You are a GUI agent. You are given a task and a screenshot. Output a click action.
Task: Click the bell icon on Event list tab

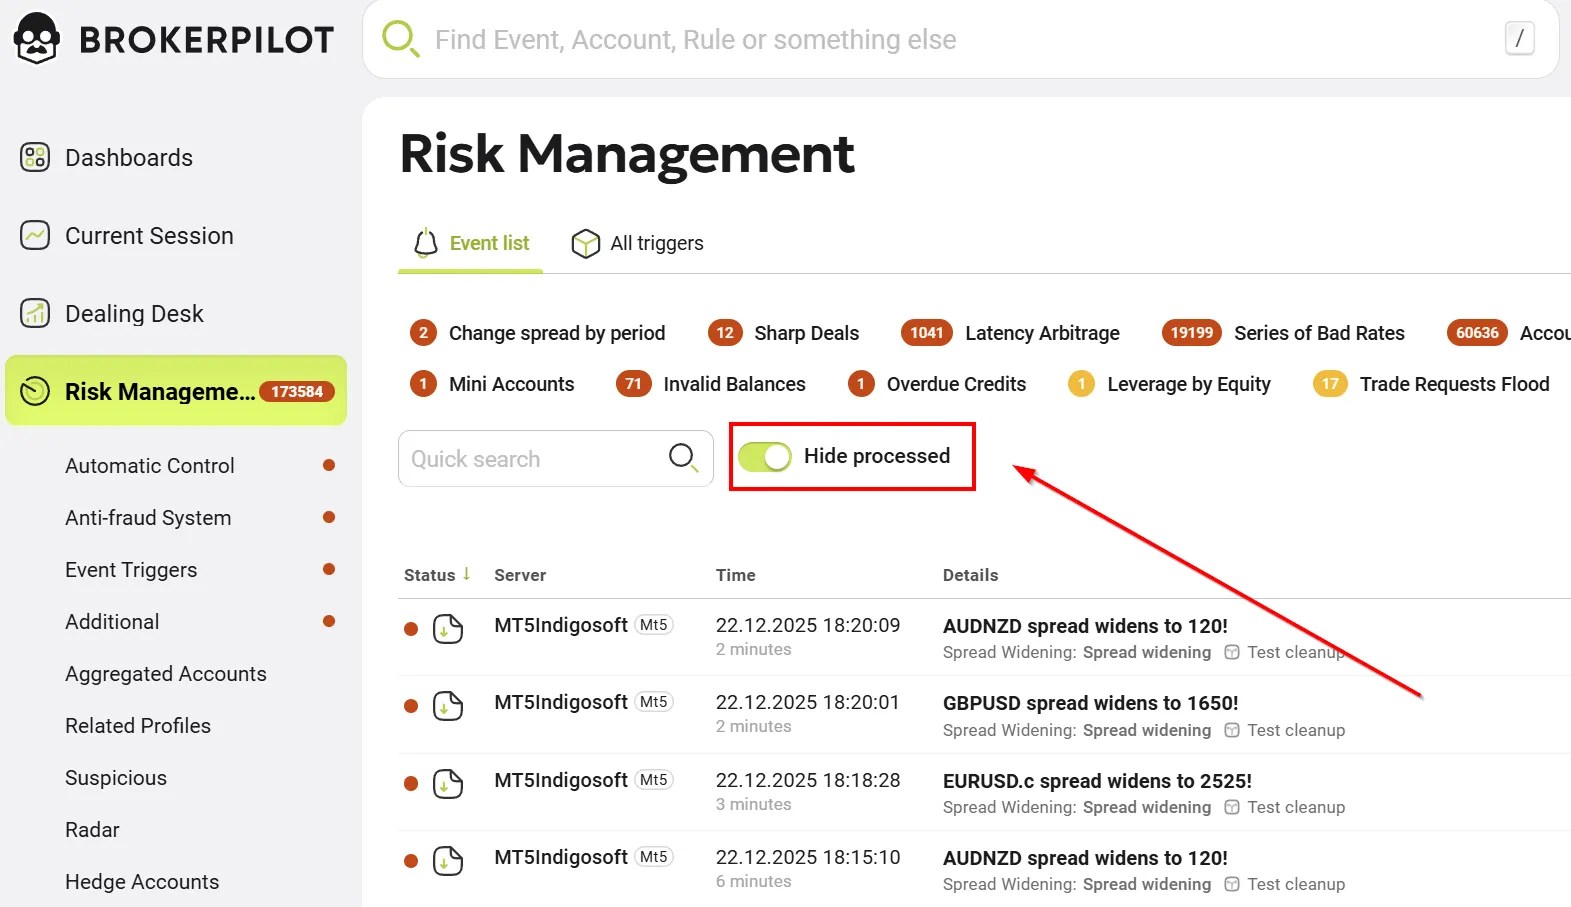pyautogui.click(x=426, y=243)
